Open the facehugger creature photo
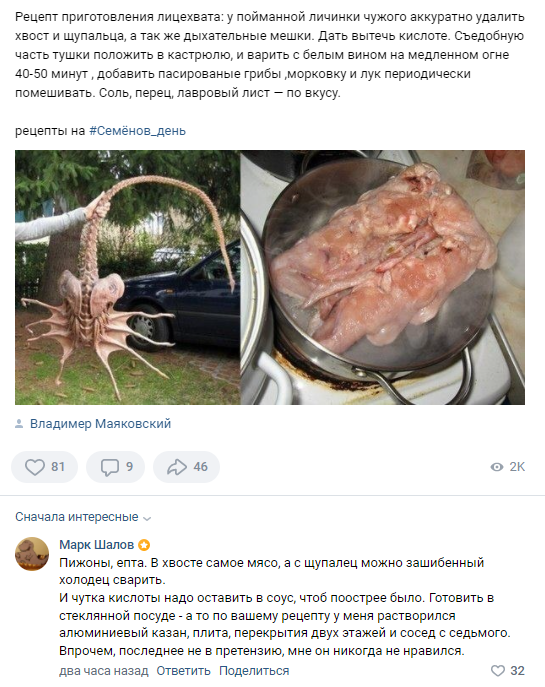The image size is (545, 687). tap(127, 277)
